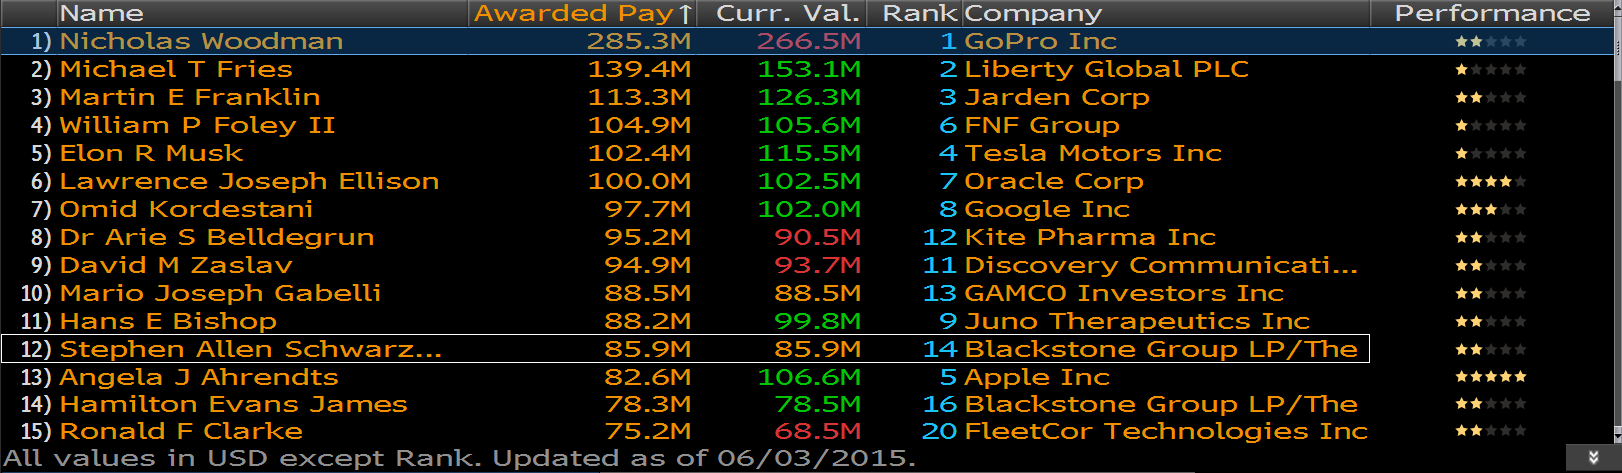Click 90.5M current value
Screen dimensions: 1622x473
click(x=818, y=237)
